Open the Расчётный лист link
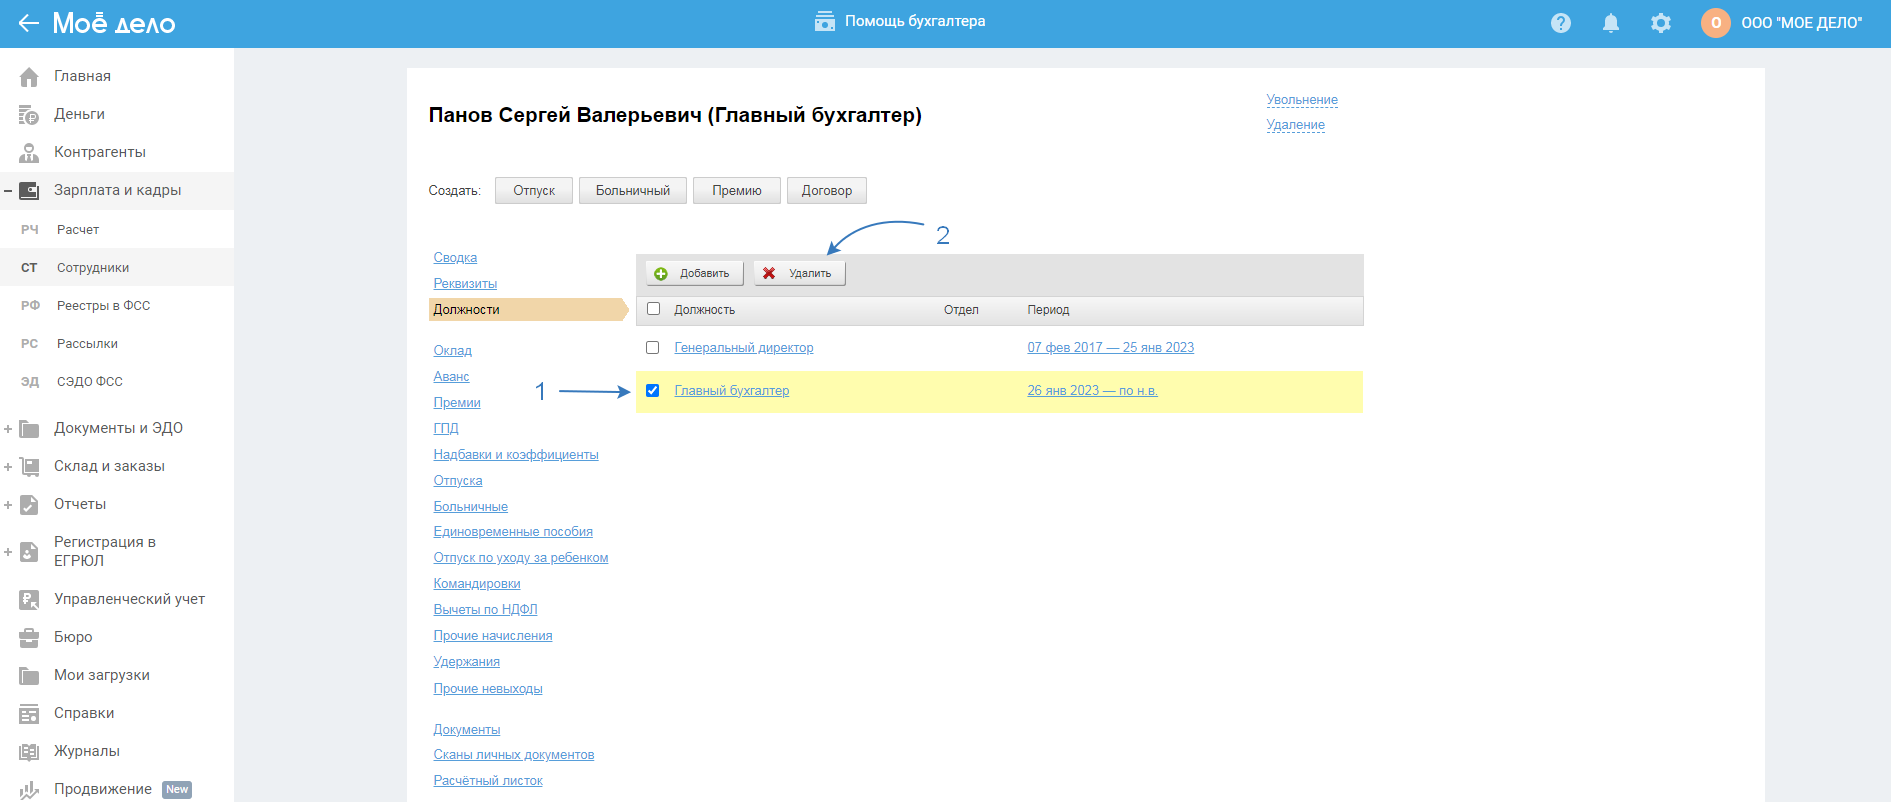The width and height of the screenshot is (1891, 802). pyautogui.click(x=488, y=781)
